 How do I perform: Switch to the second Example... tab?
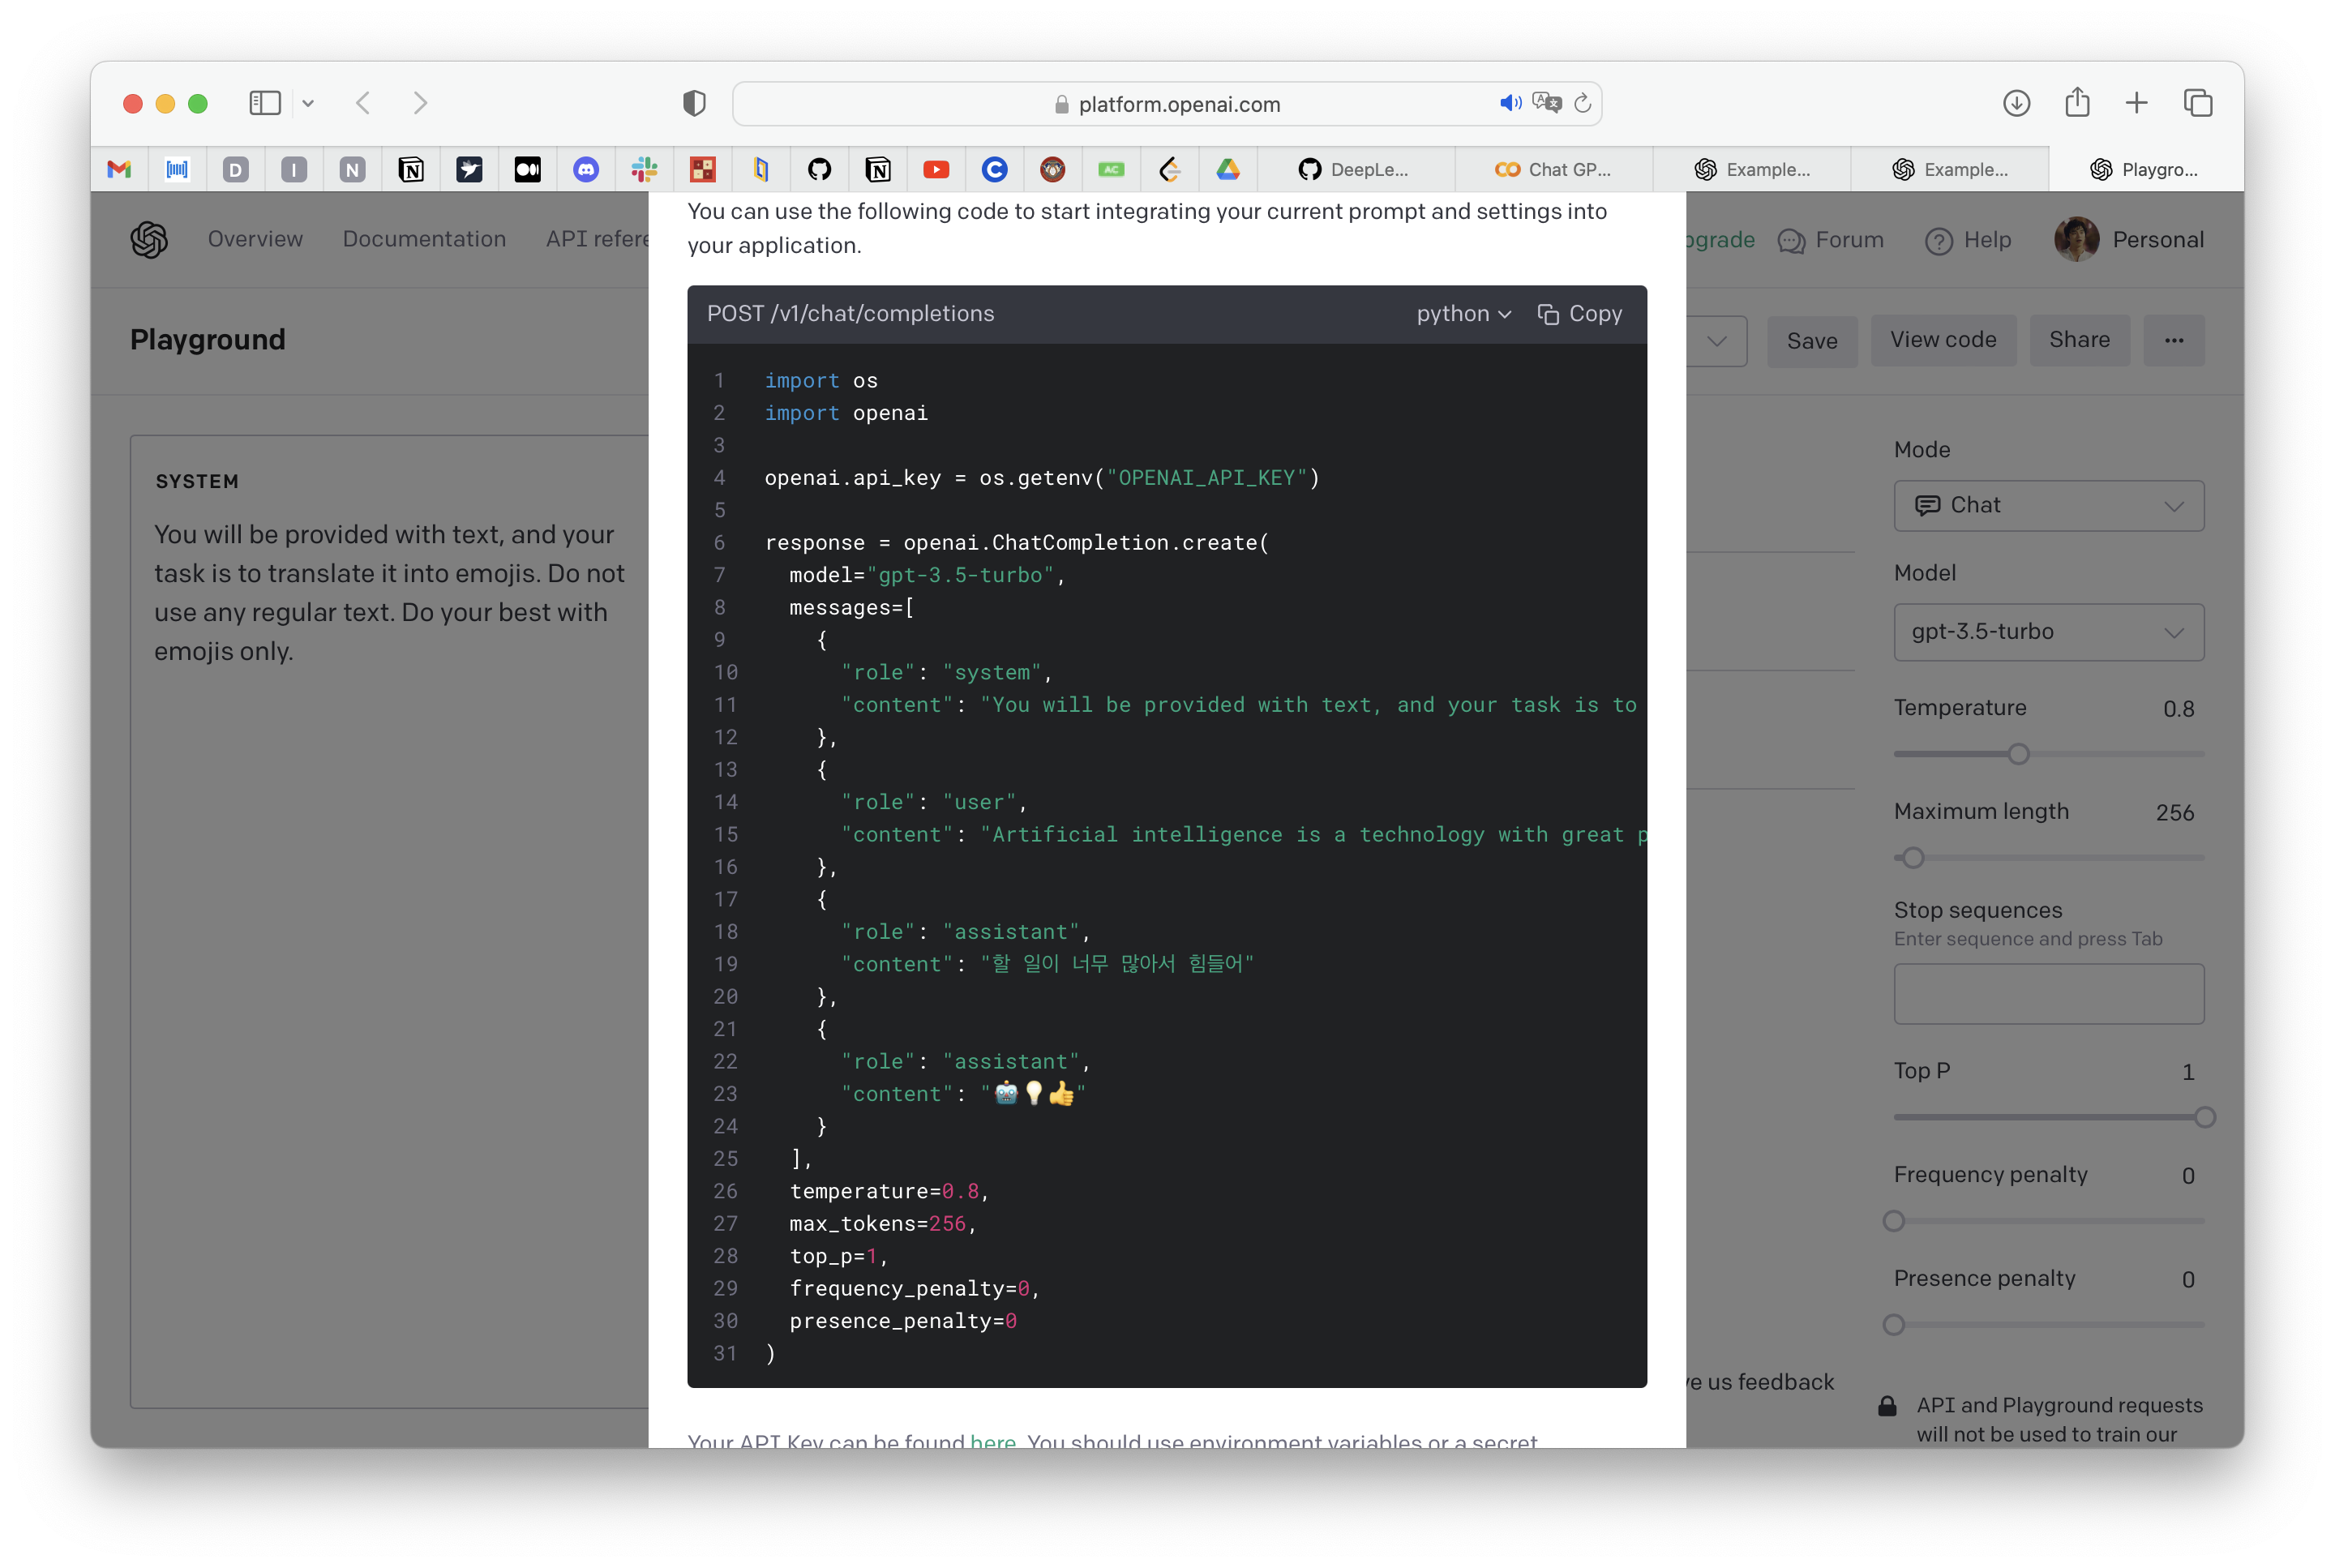click(x=1949, y=169)
